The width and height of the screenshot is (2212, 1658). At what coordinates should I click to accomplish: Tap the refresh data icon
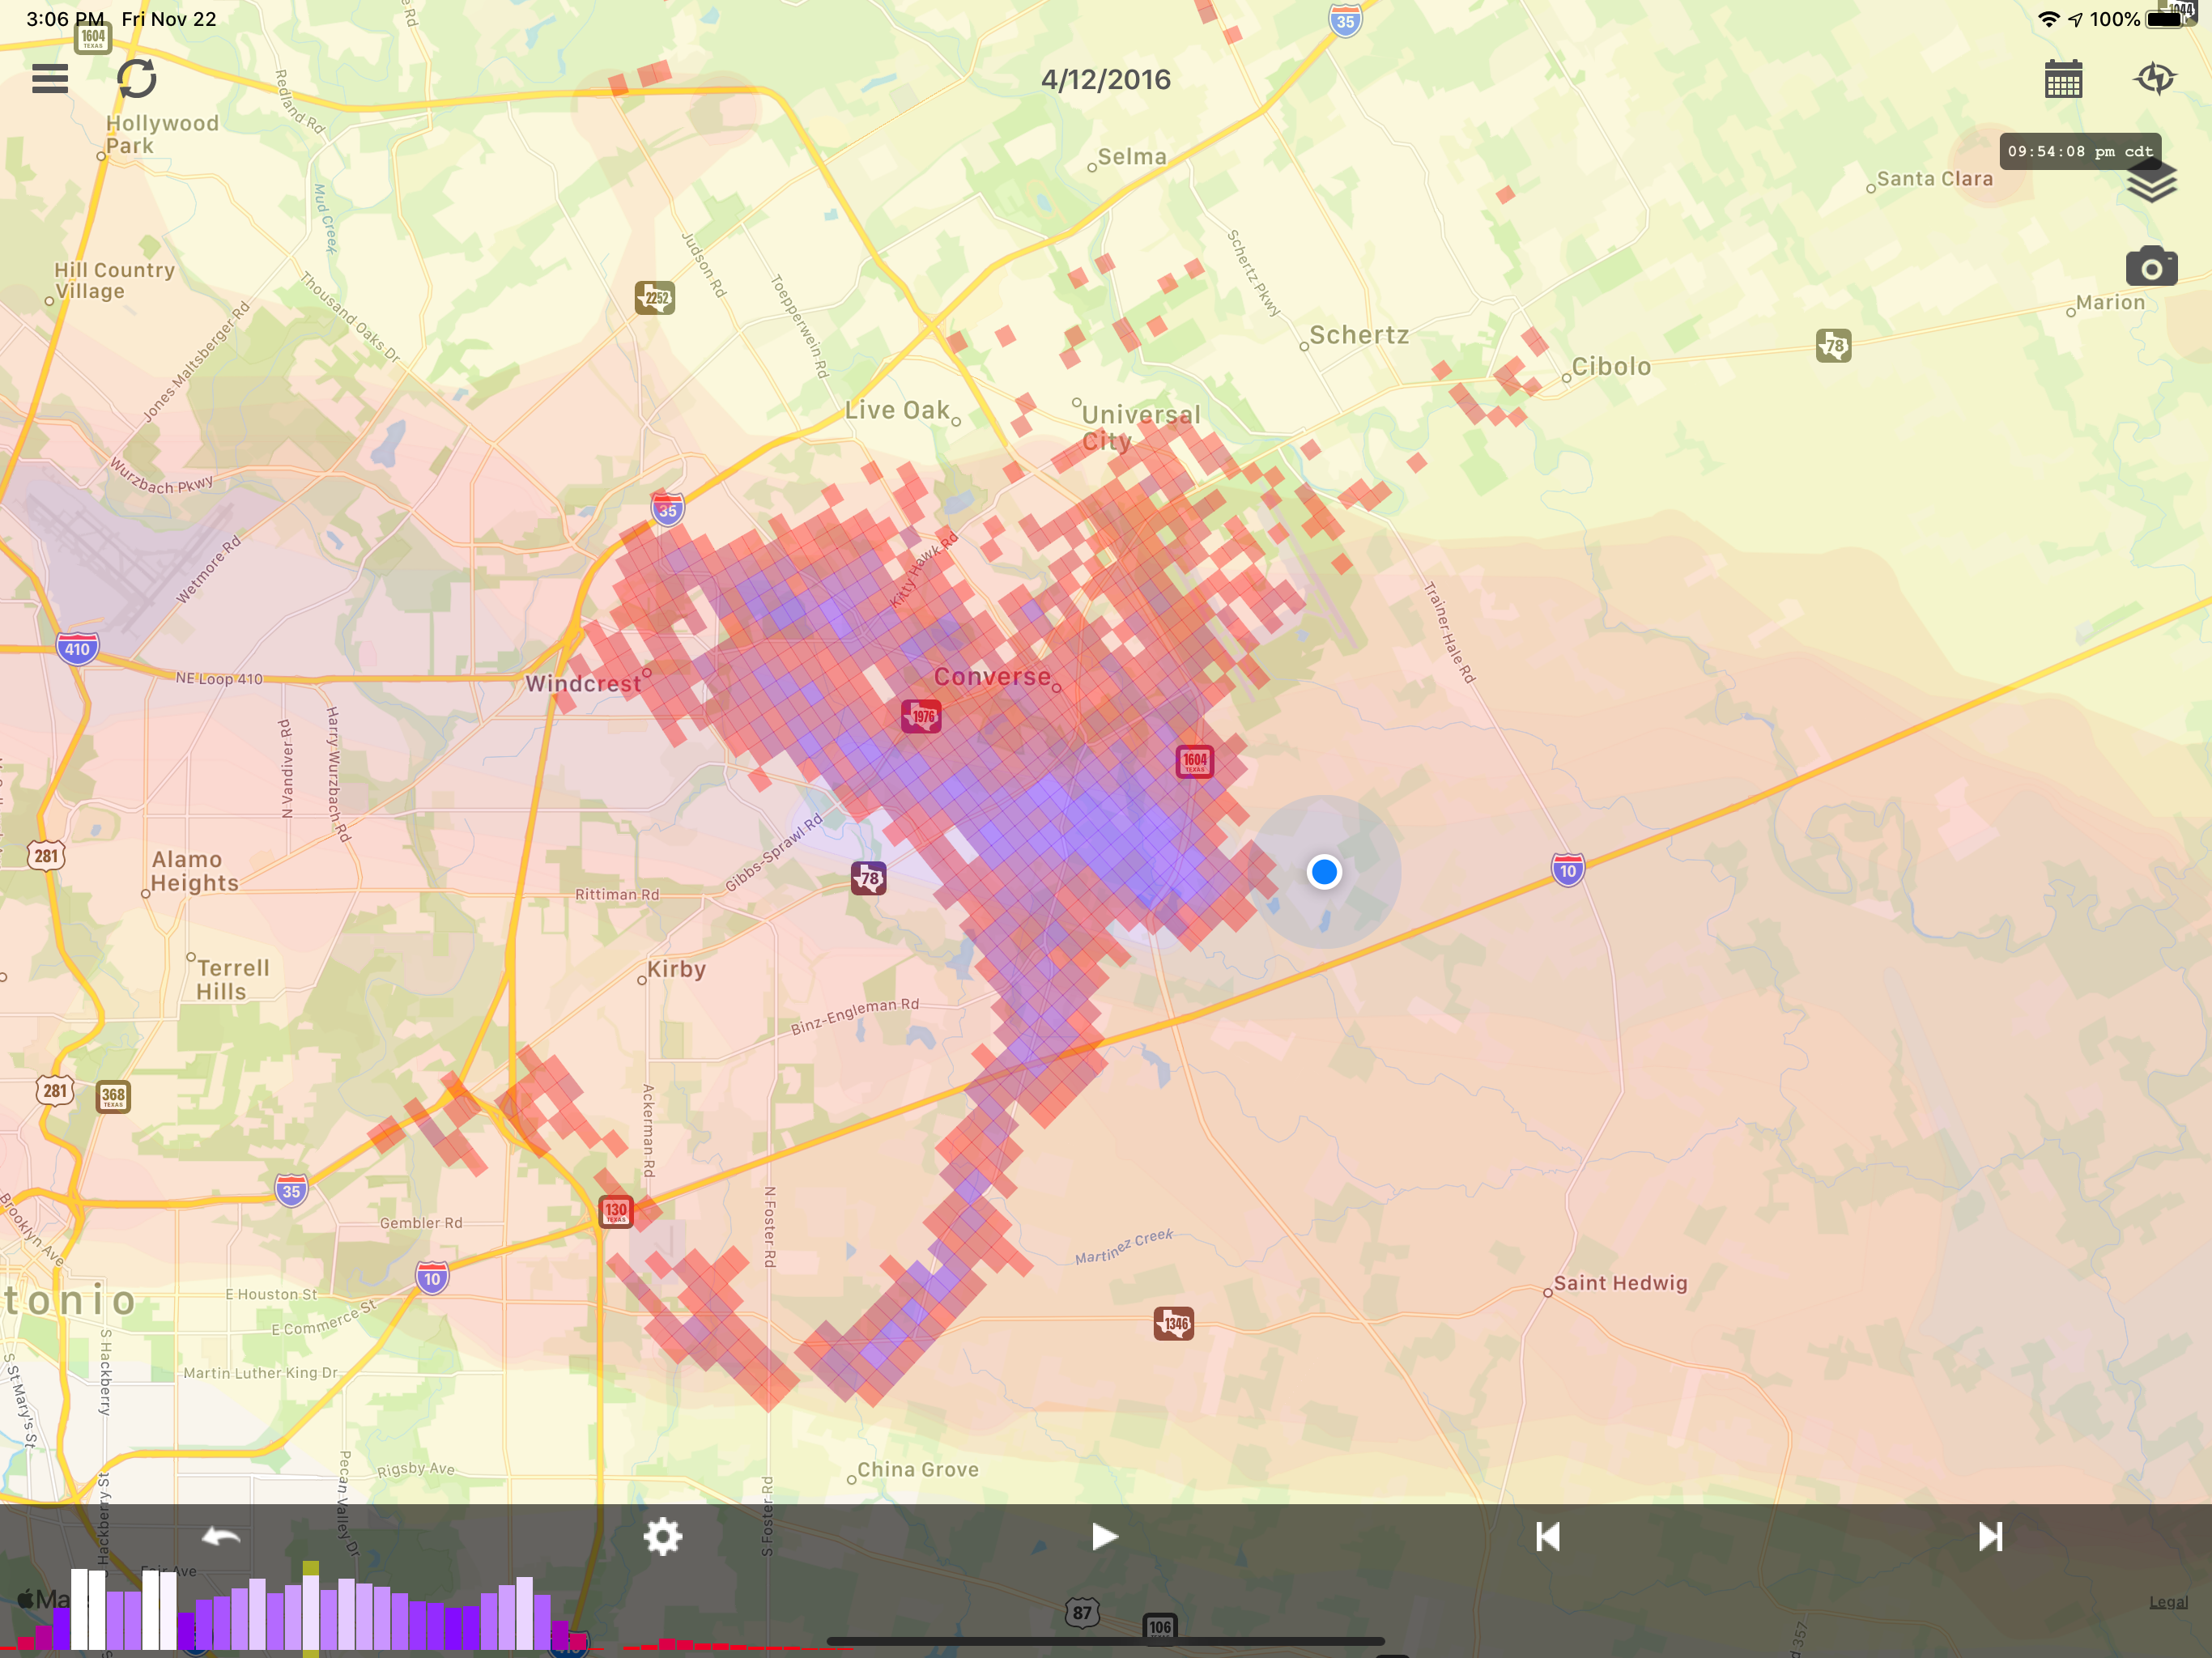pos(137,78)
